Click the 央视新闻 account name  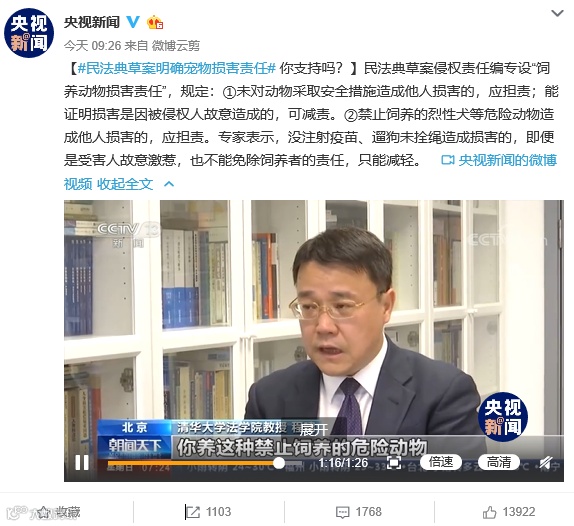point(92,22)
